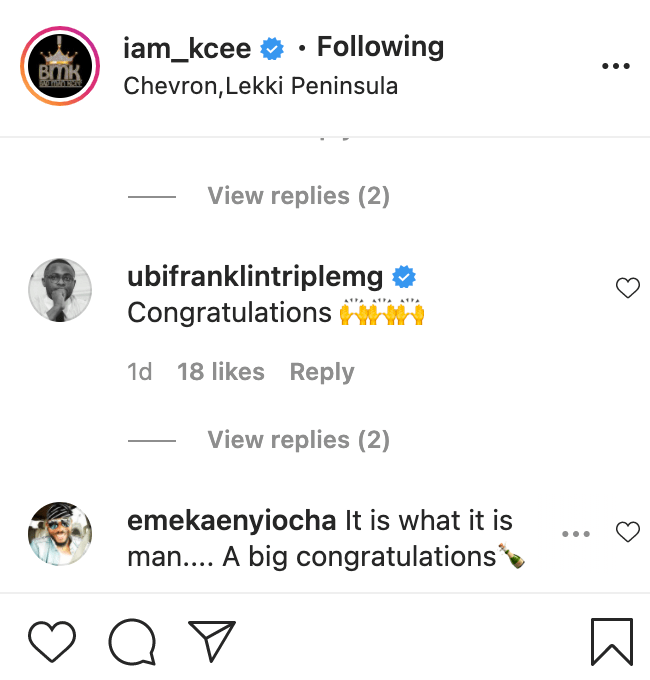The height and width of the screenshot is (680, 650).
Task: Open the comment bubble icon
Action: click(132, 641)
